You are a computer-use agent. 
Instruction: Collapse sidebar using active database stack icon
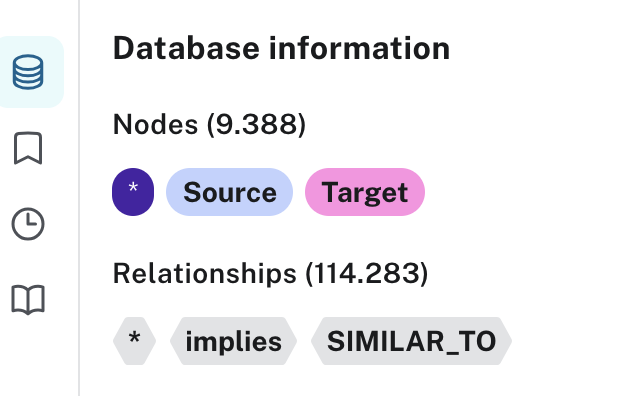(x=28, y=72)
